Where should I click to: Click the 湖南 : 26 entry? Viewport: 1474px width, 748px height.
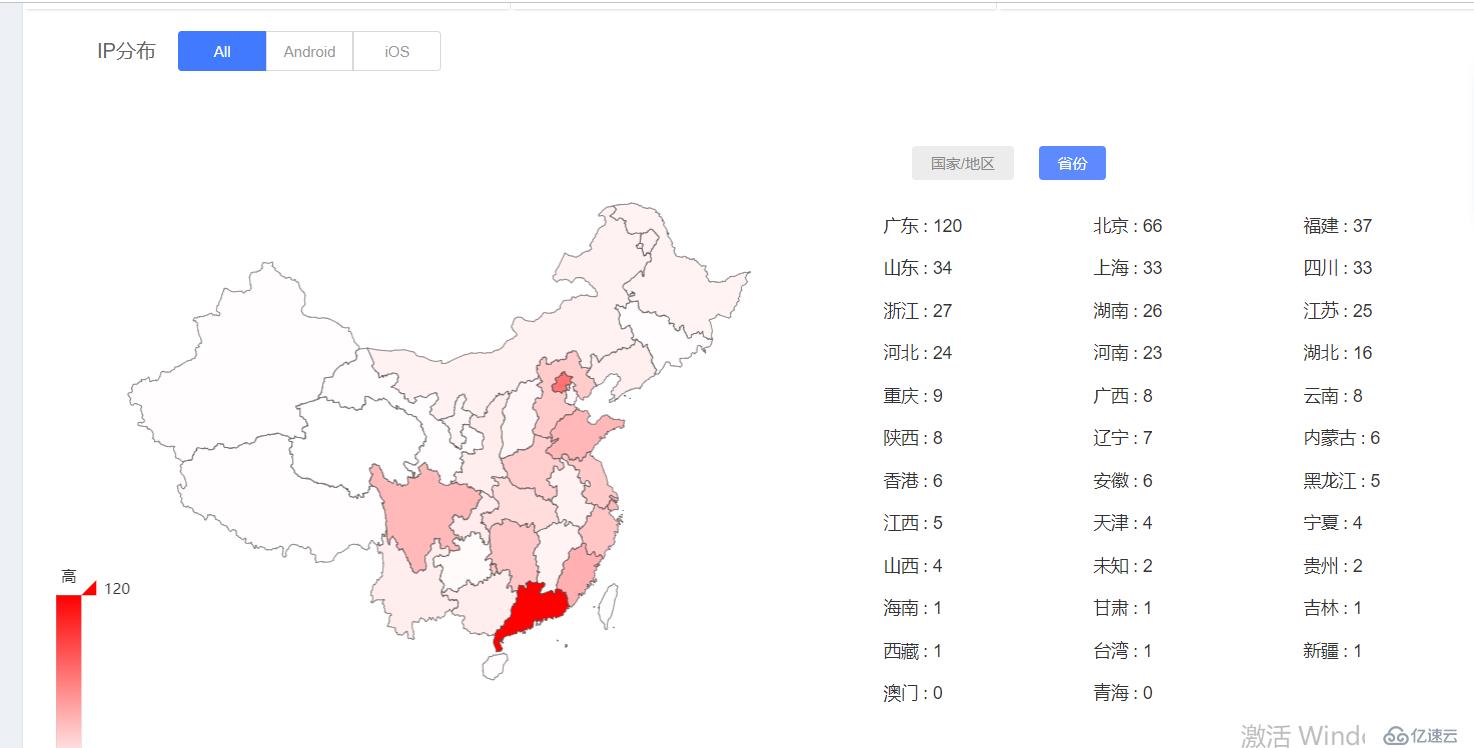coord(1128,311)
